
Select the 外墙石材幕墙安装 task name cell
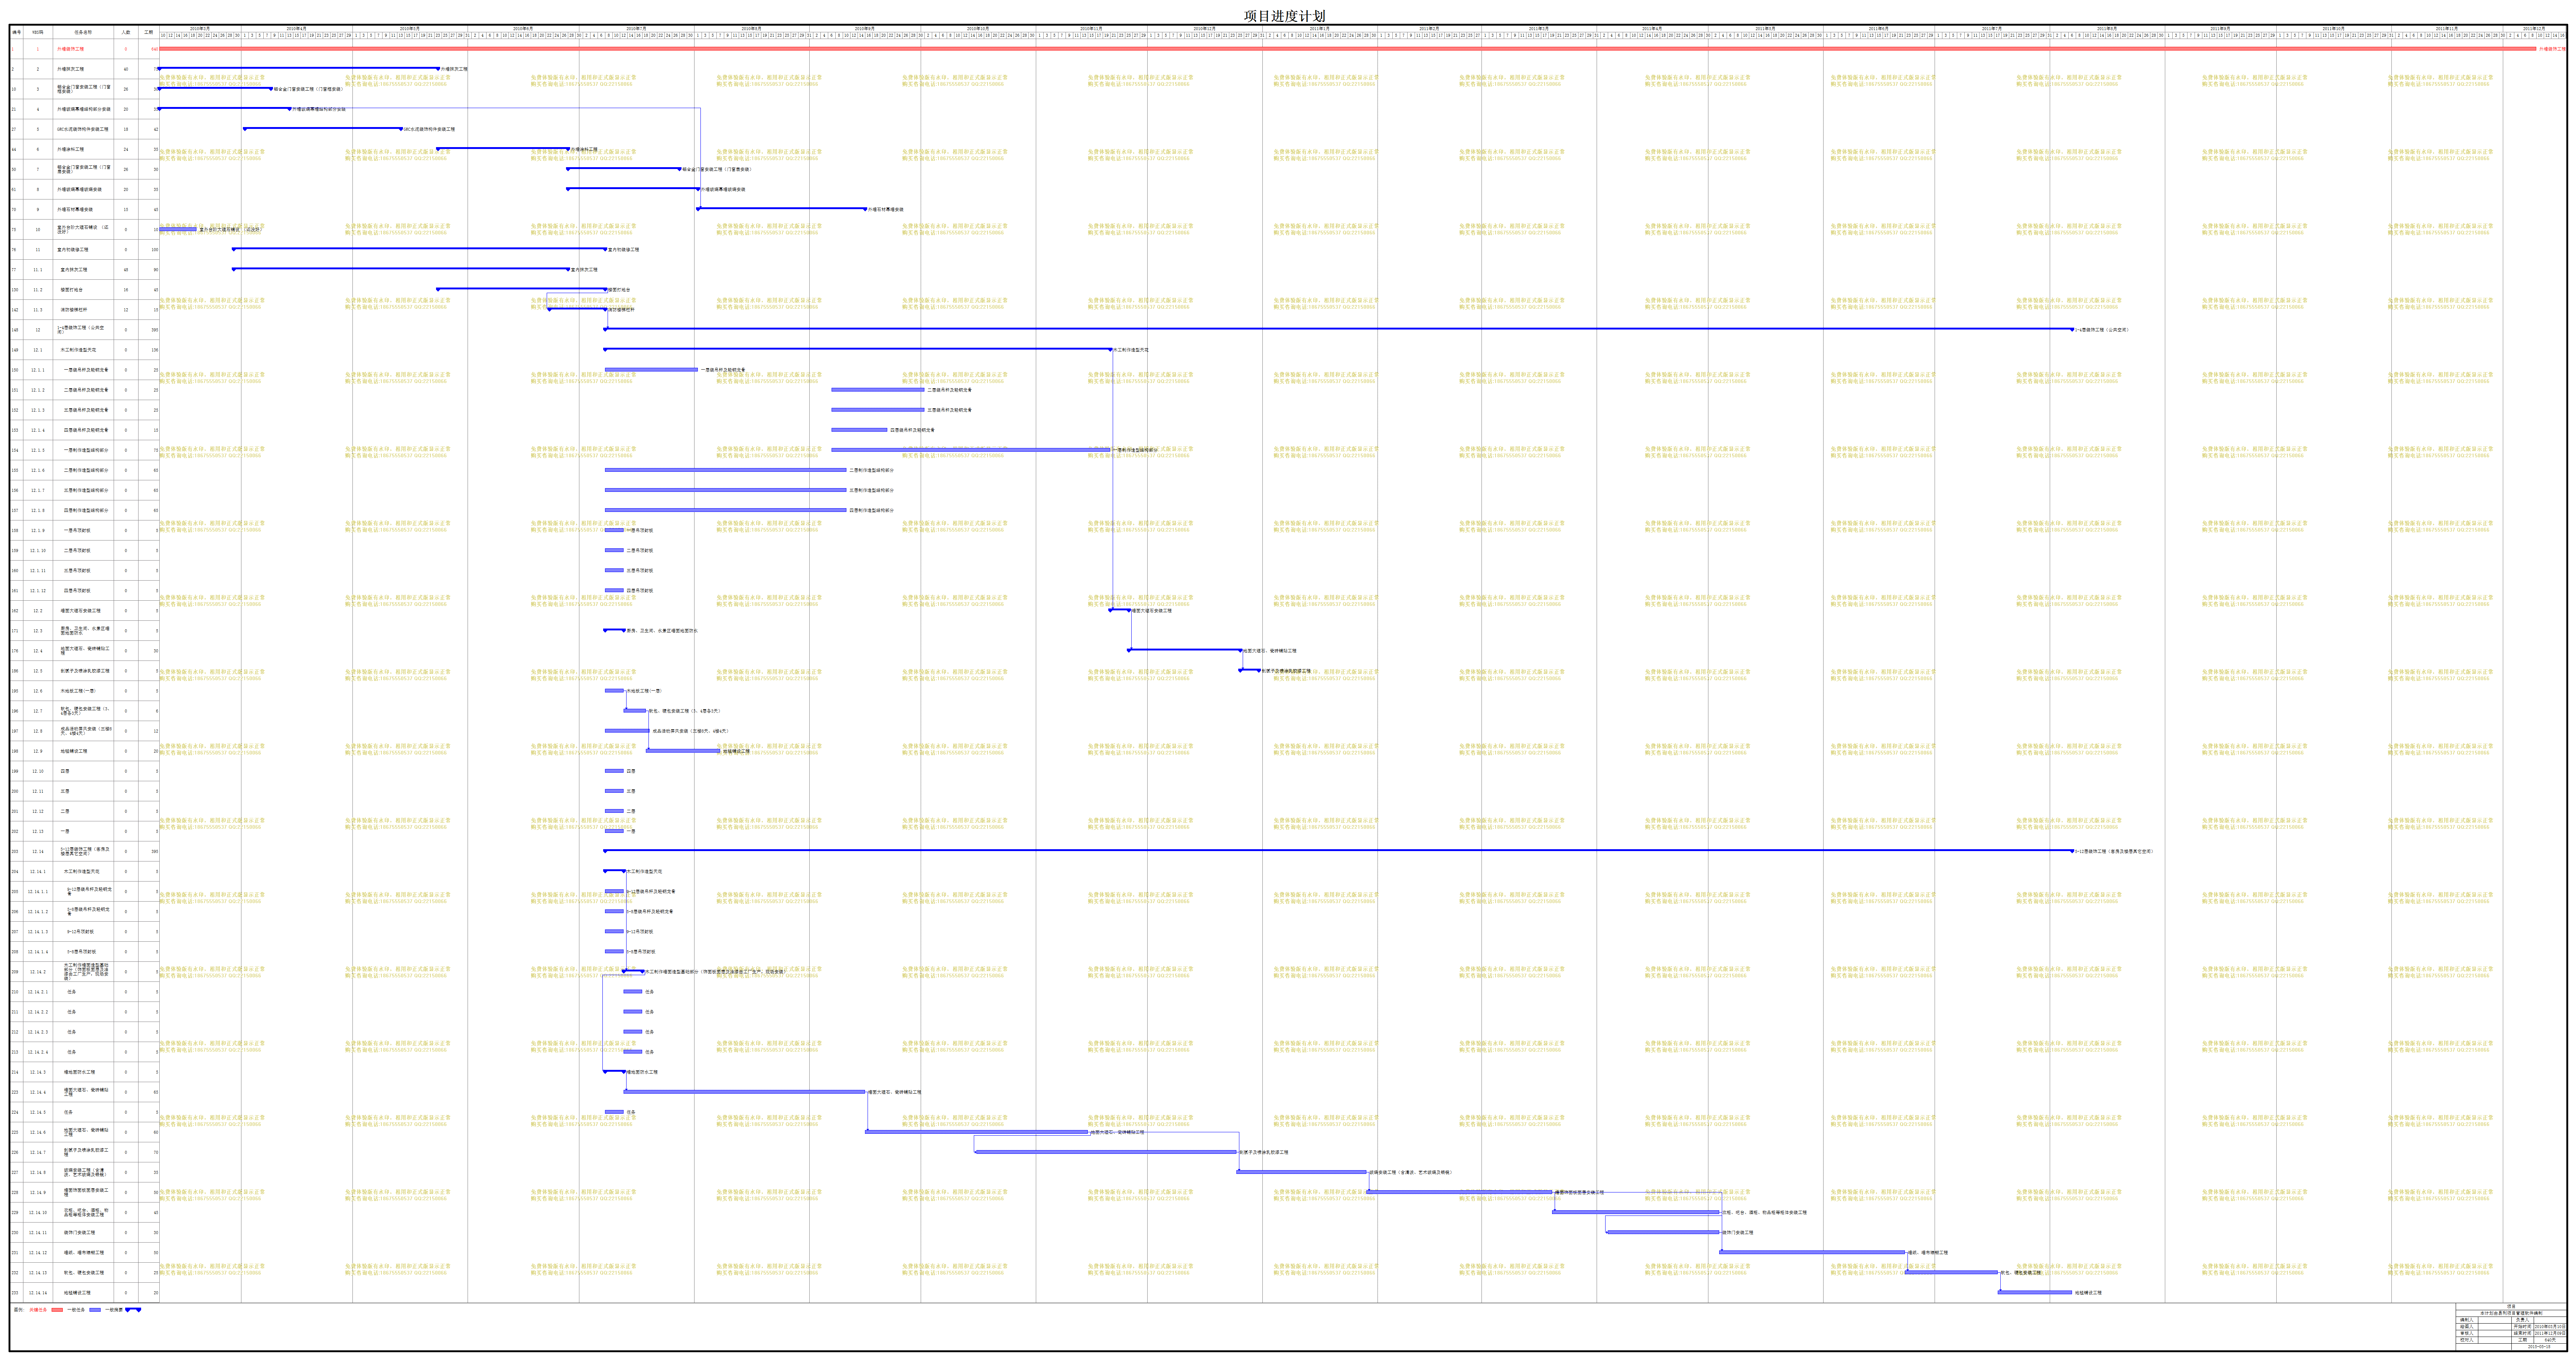pos(83,209)
